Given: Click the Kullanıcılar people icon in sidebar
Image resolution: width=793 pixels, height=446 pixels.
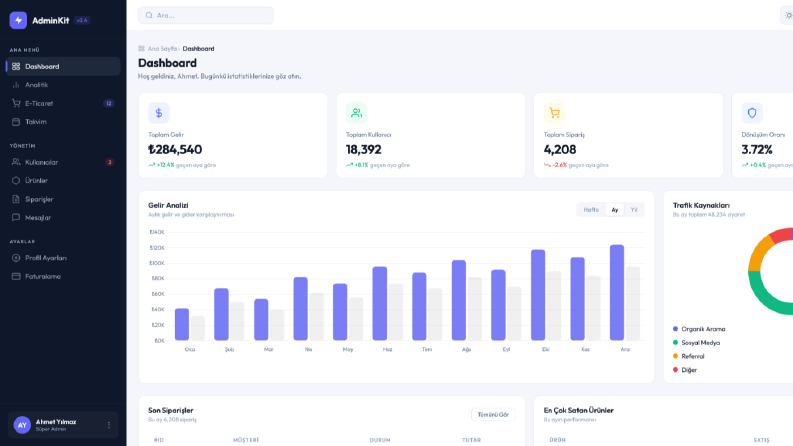Looking at the screenshot, I should [x=16, y=162].
